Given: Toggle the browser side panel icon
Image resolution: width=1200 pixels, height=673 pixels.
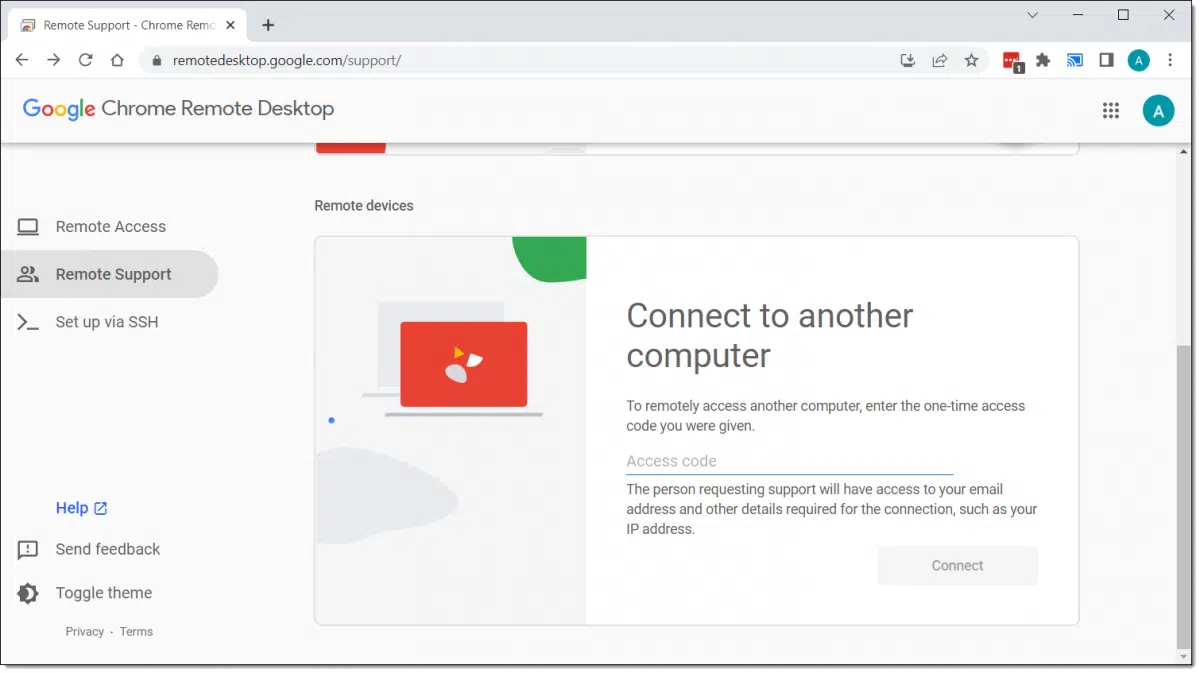Looking at the screenshot, I should coord(1106,60).
